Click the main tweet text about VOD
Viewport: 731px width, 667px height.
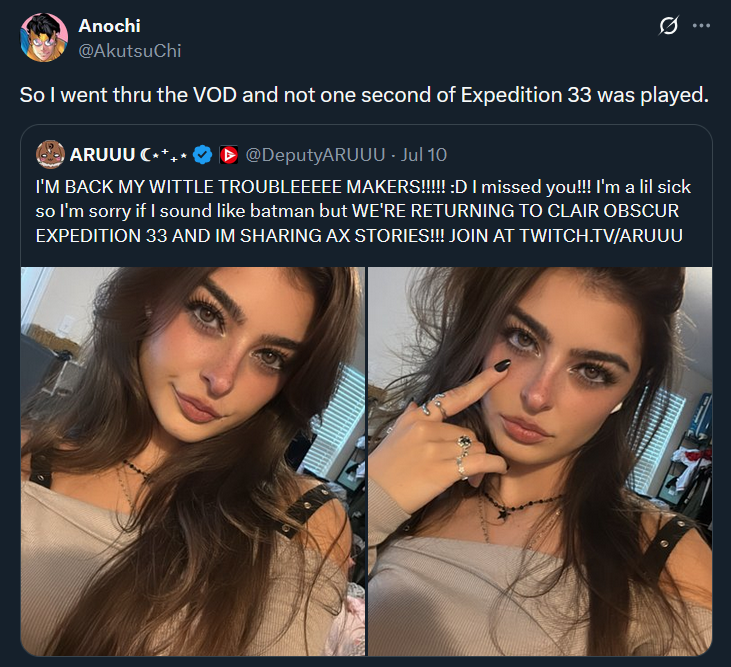tap(364, 95)
